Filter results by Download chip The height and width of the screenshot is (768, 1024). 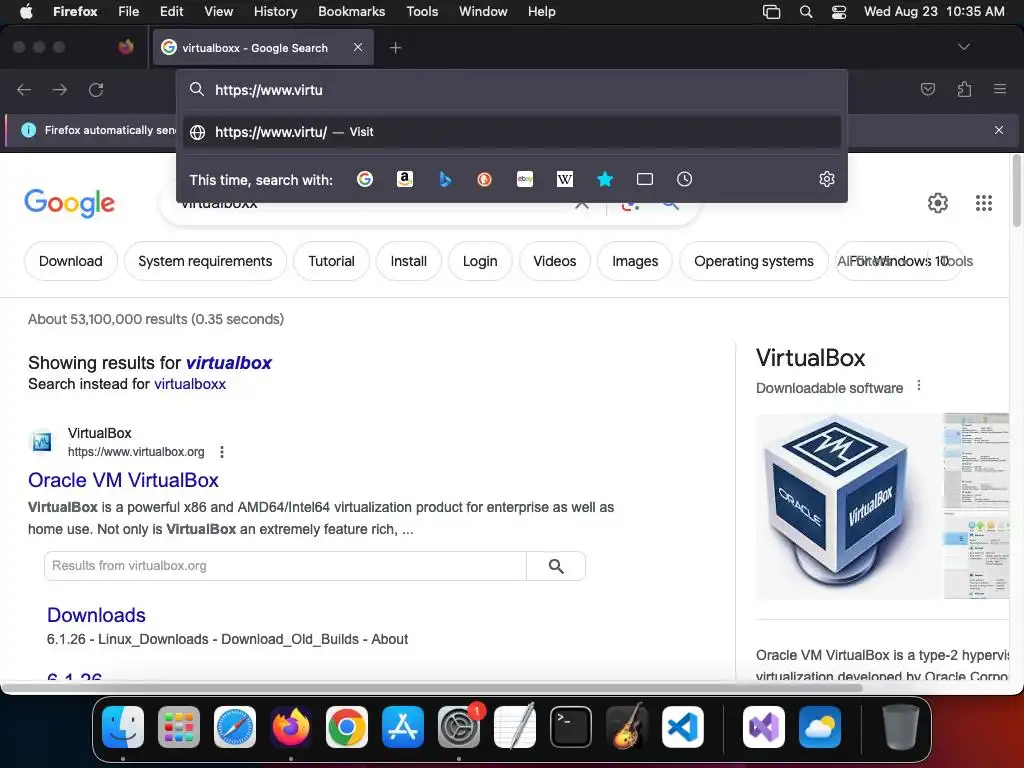coord(71,261)
